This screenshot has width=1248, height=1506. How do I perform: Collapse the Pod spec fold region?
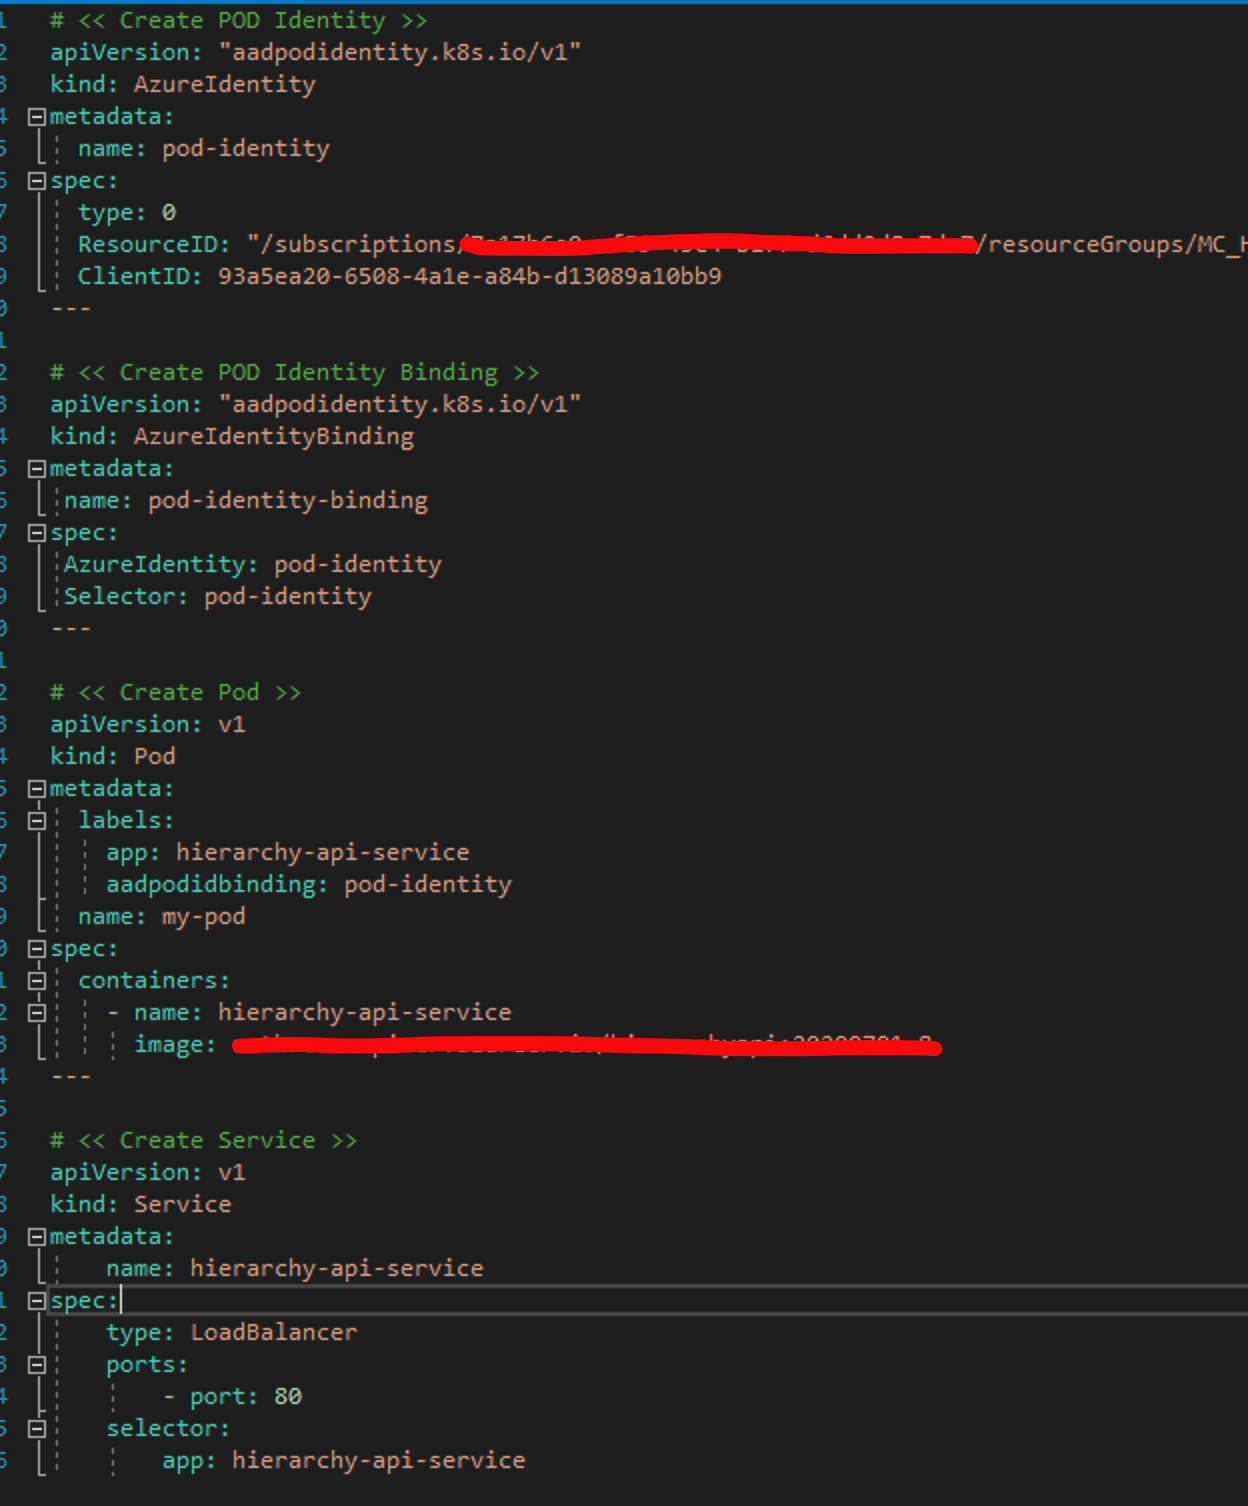click(36, 948)
